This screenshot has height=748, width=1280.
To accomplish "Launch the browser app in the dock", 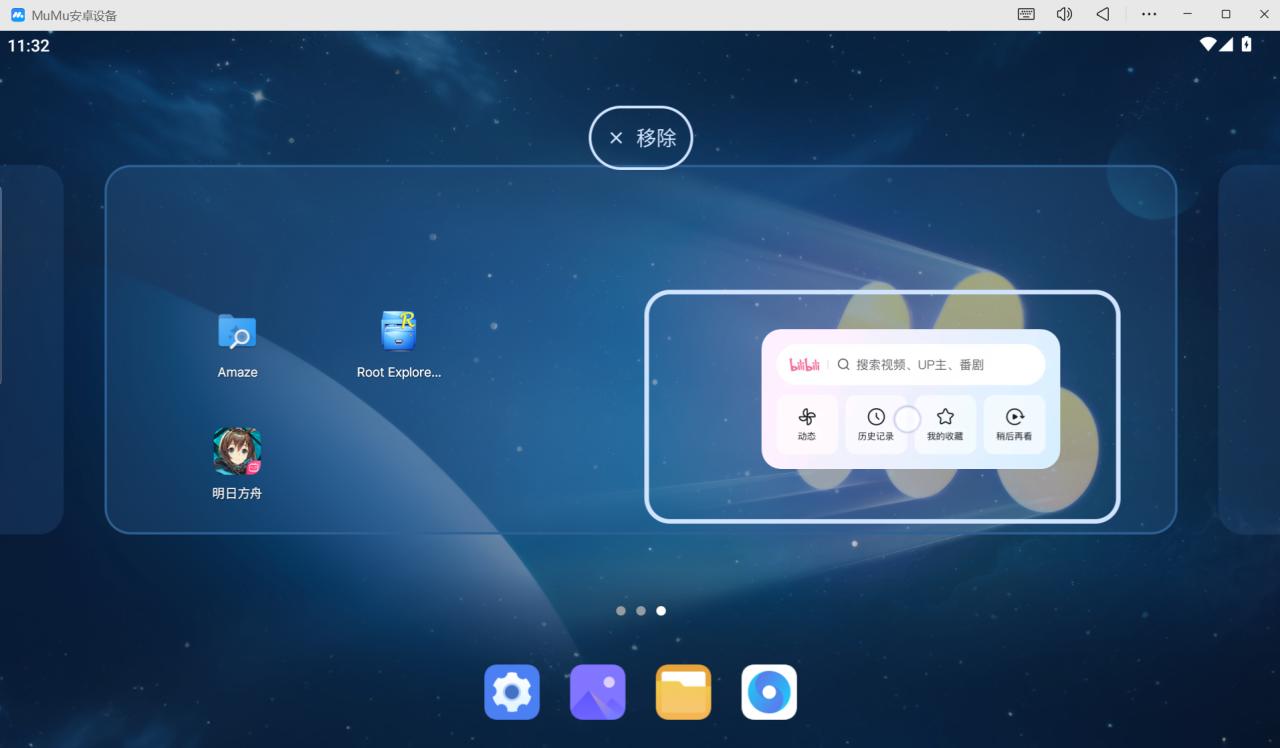I will (x=769, y=692).
